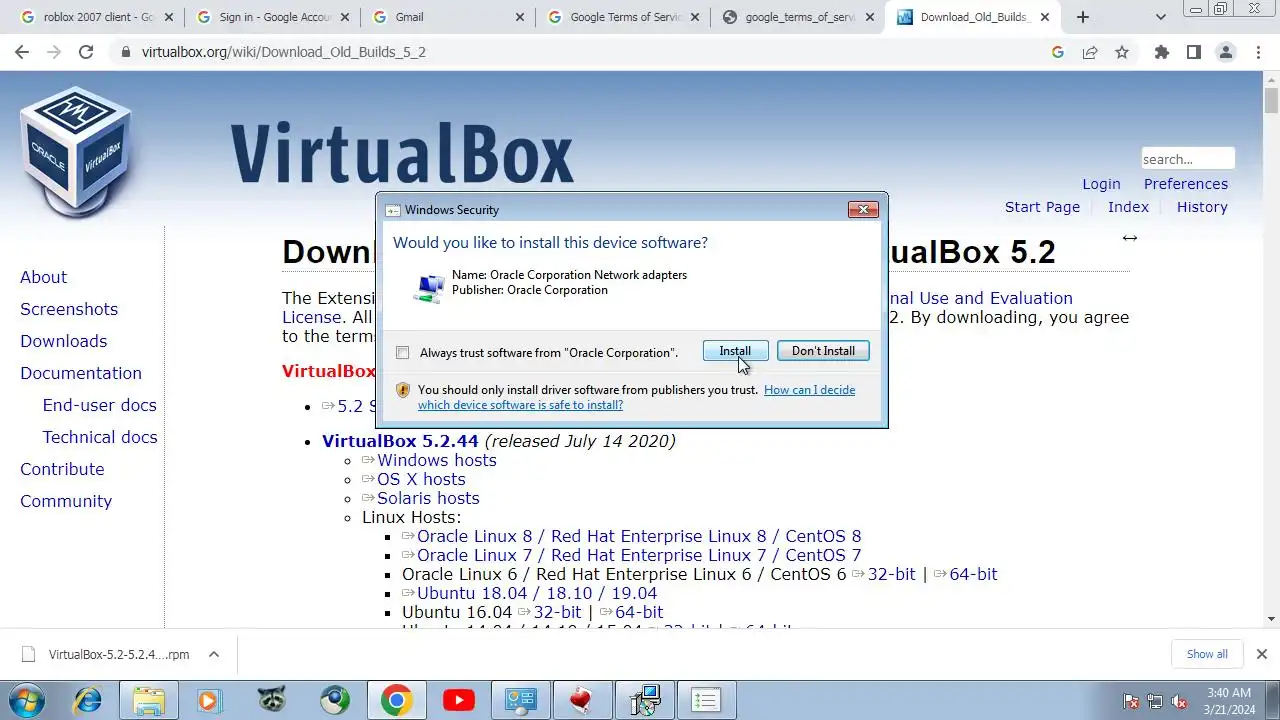Go back in Chrome
Screen dimensions: 1280x720
point(22,52)
